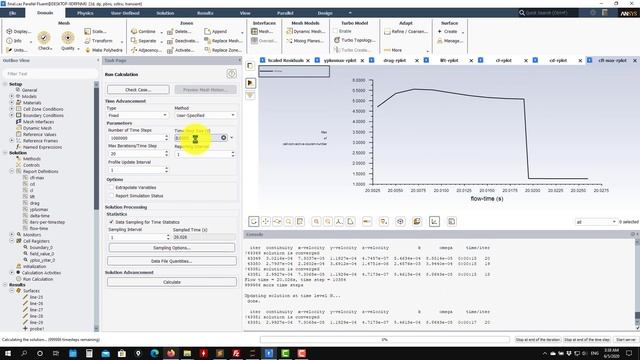Click the mesh Display icon
The height and width of the screenshot is (360, 640).
tap(9, 31)
